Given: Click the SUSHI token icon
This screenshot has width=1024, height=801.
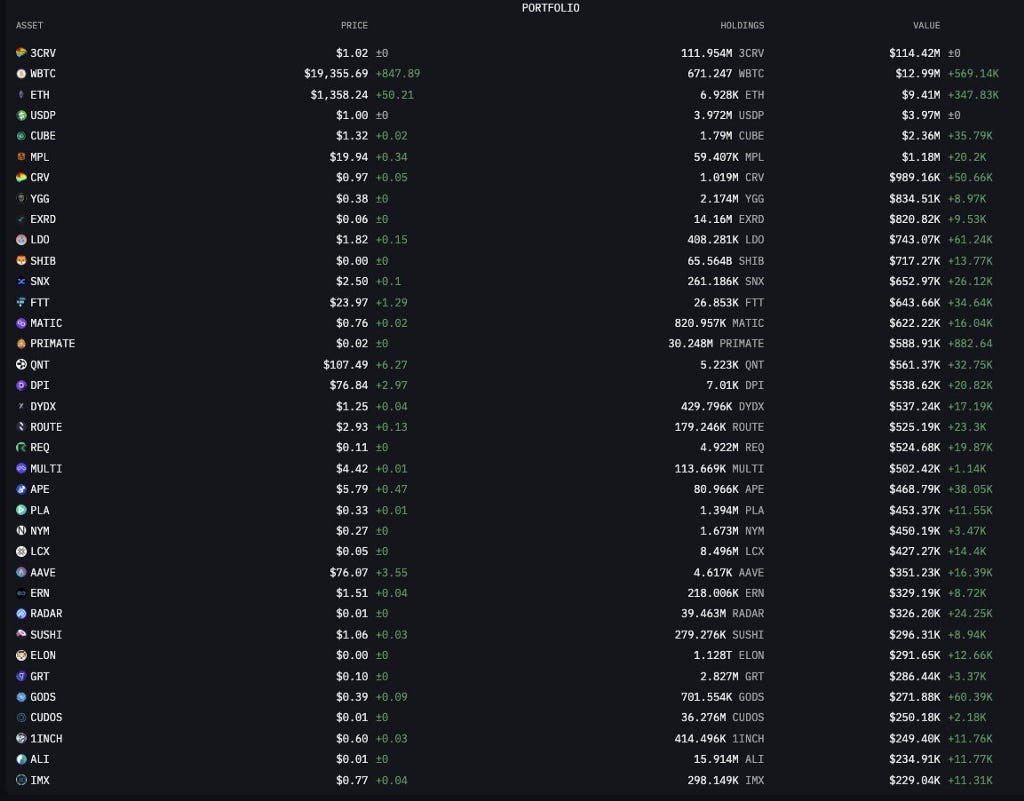Looking at the screenshot, I should [x=21, y=635].
